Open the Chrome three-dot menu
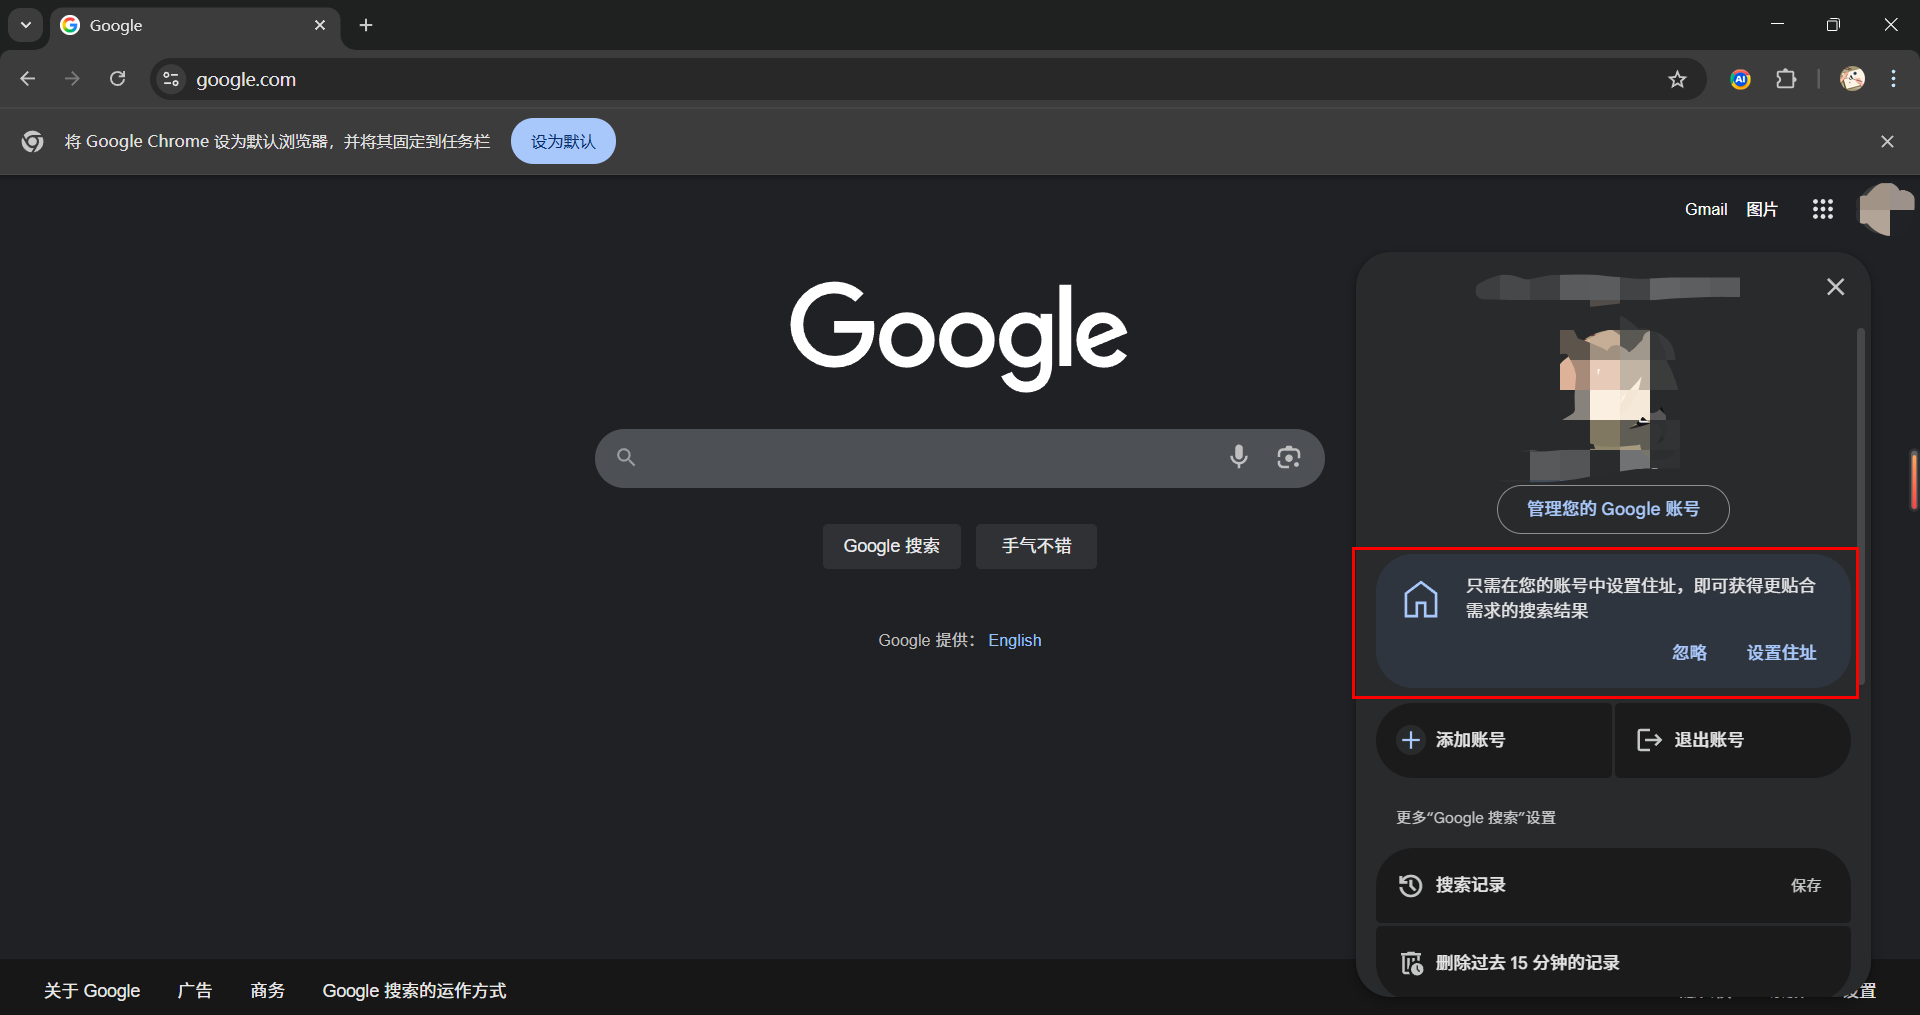Image resolution: width=1920 pixels, height=1015 pixels. point(1893,79)
